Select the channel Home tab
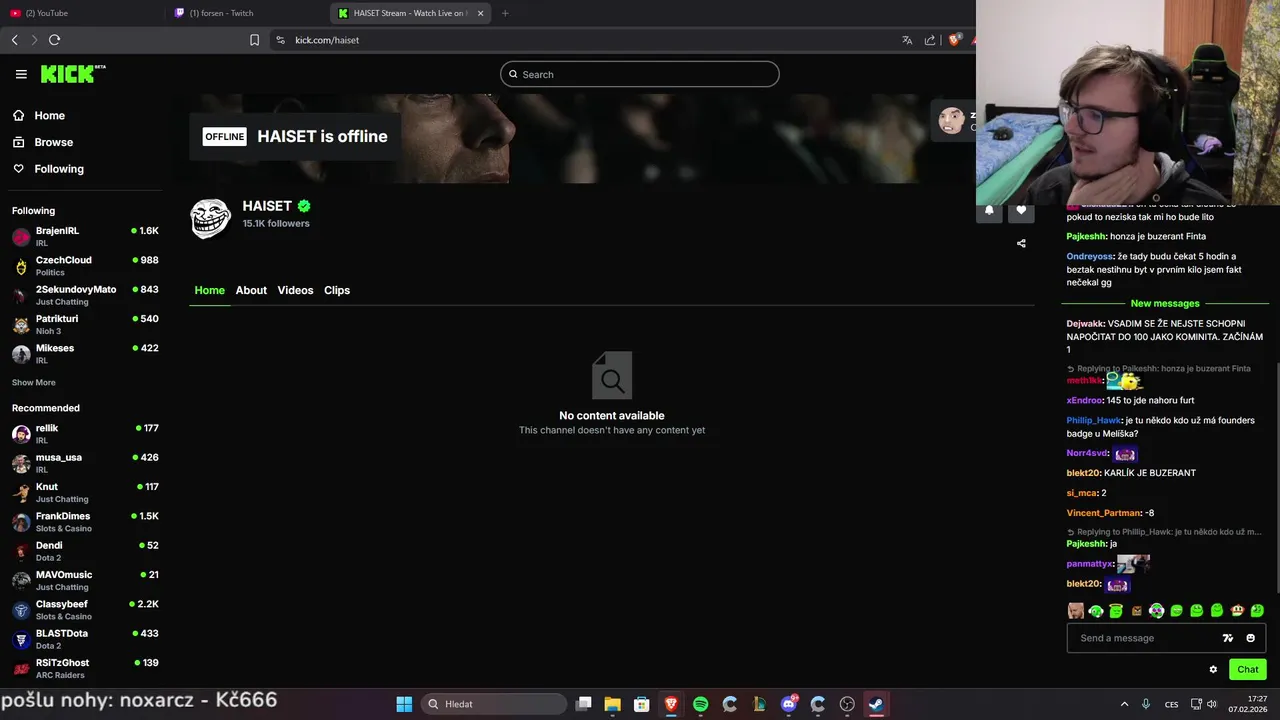The height and width of the screenshot is (720, 1280). tap(209, 290)
